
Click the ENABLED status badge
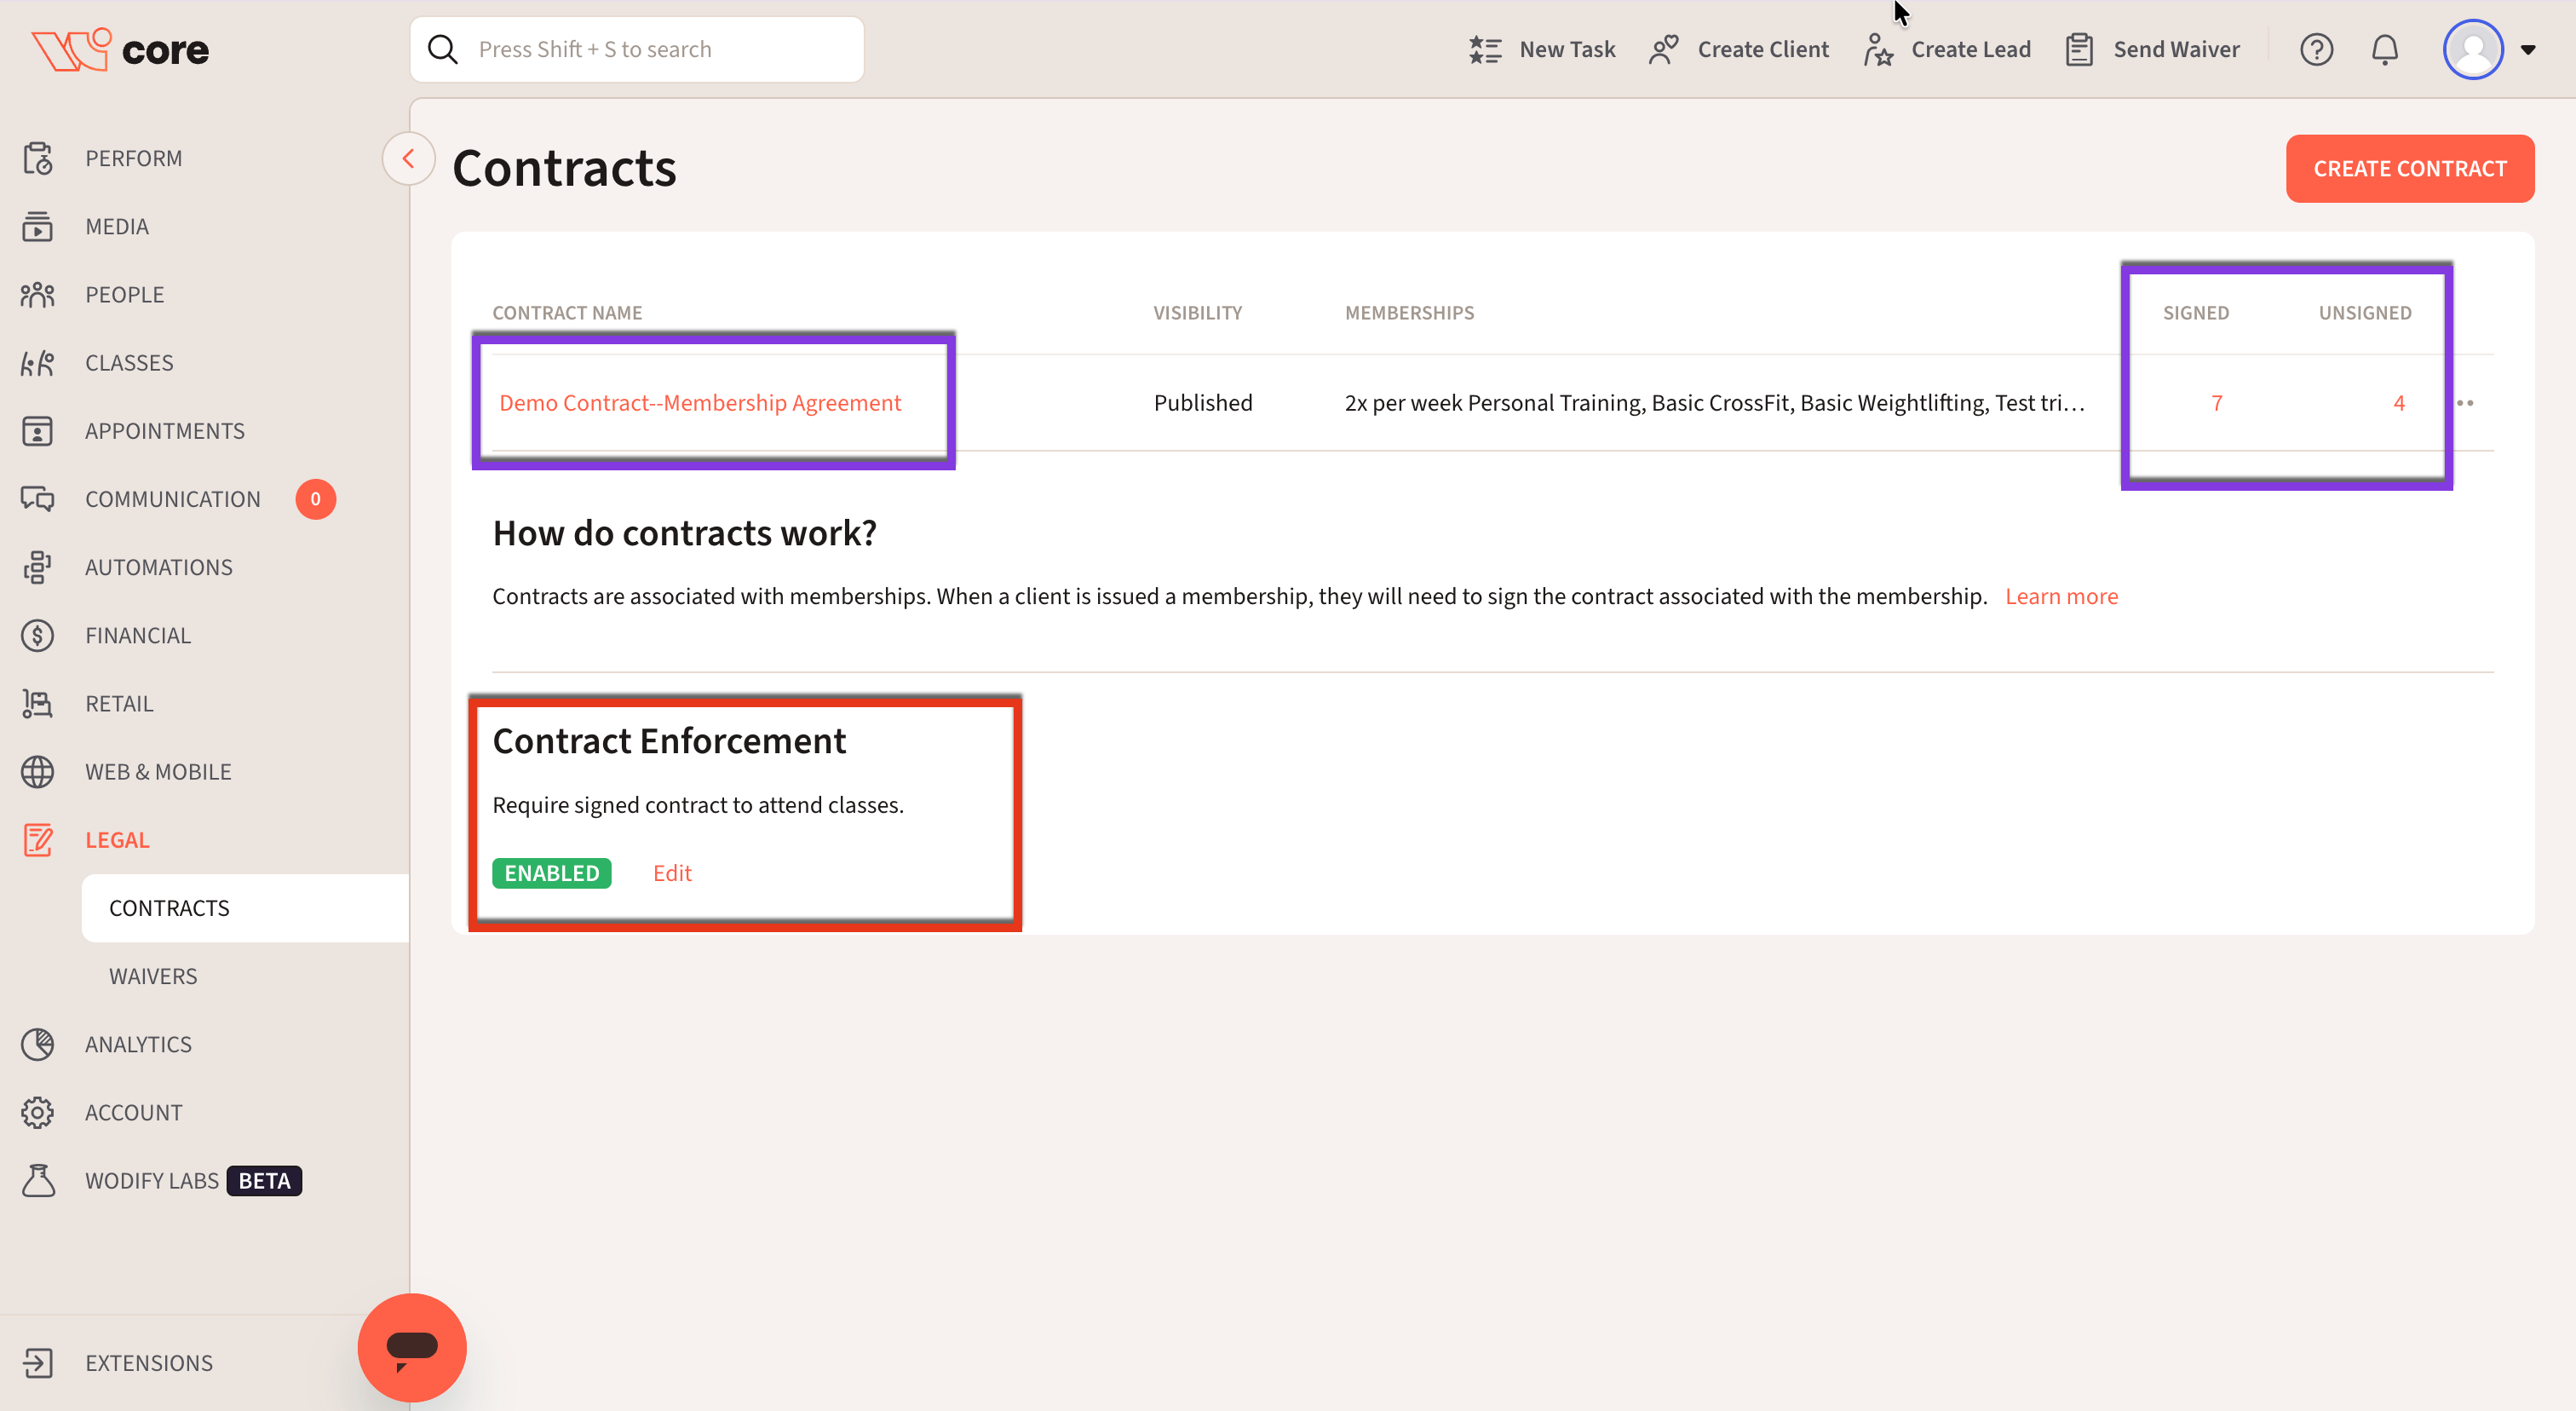(551, 873)
